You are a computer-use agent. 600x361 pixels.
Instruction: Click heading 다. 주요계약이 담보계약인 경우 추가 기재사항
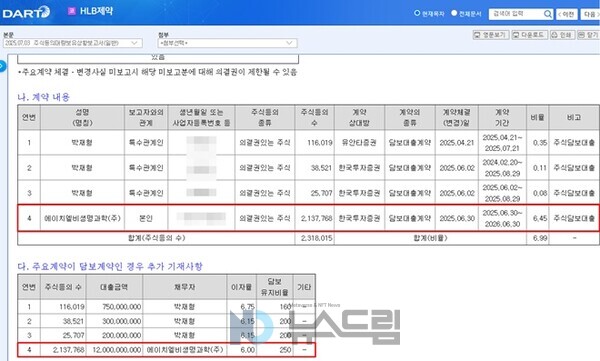[x=110, y=266]
